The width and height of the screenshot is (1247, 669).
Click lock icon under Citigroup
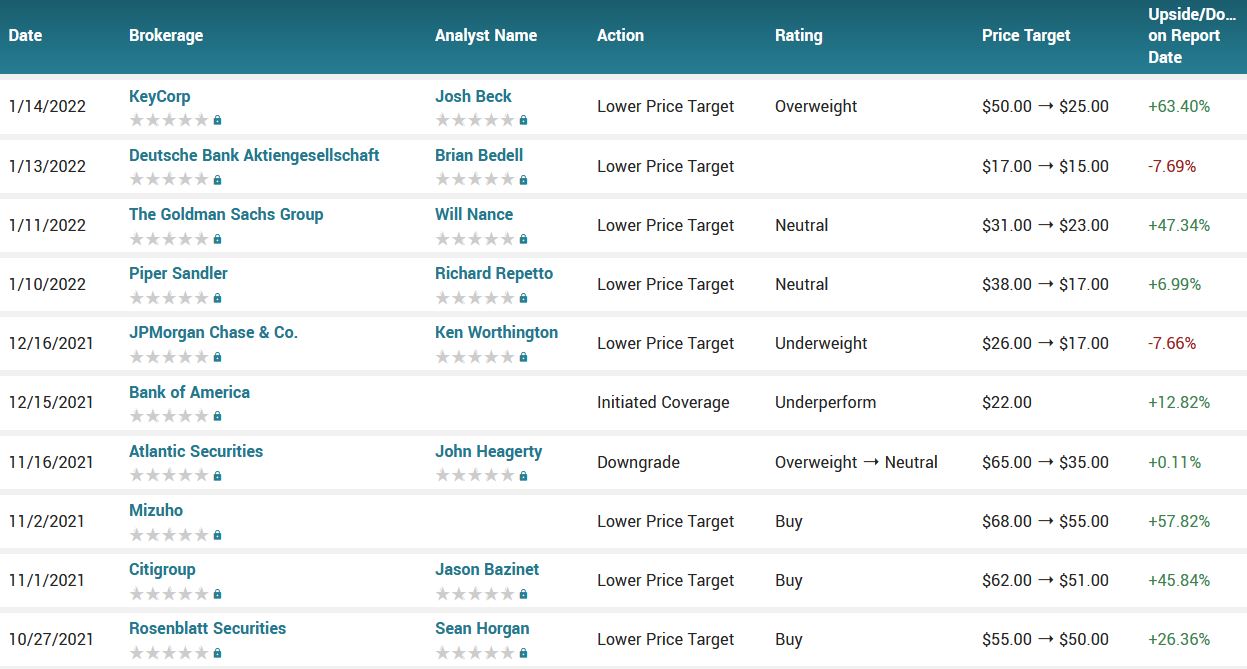click(x=217, y=594)
